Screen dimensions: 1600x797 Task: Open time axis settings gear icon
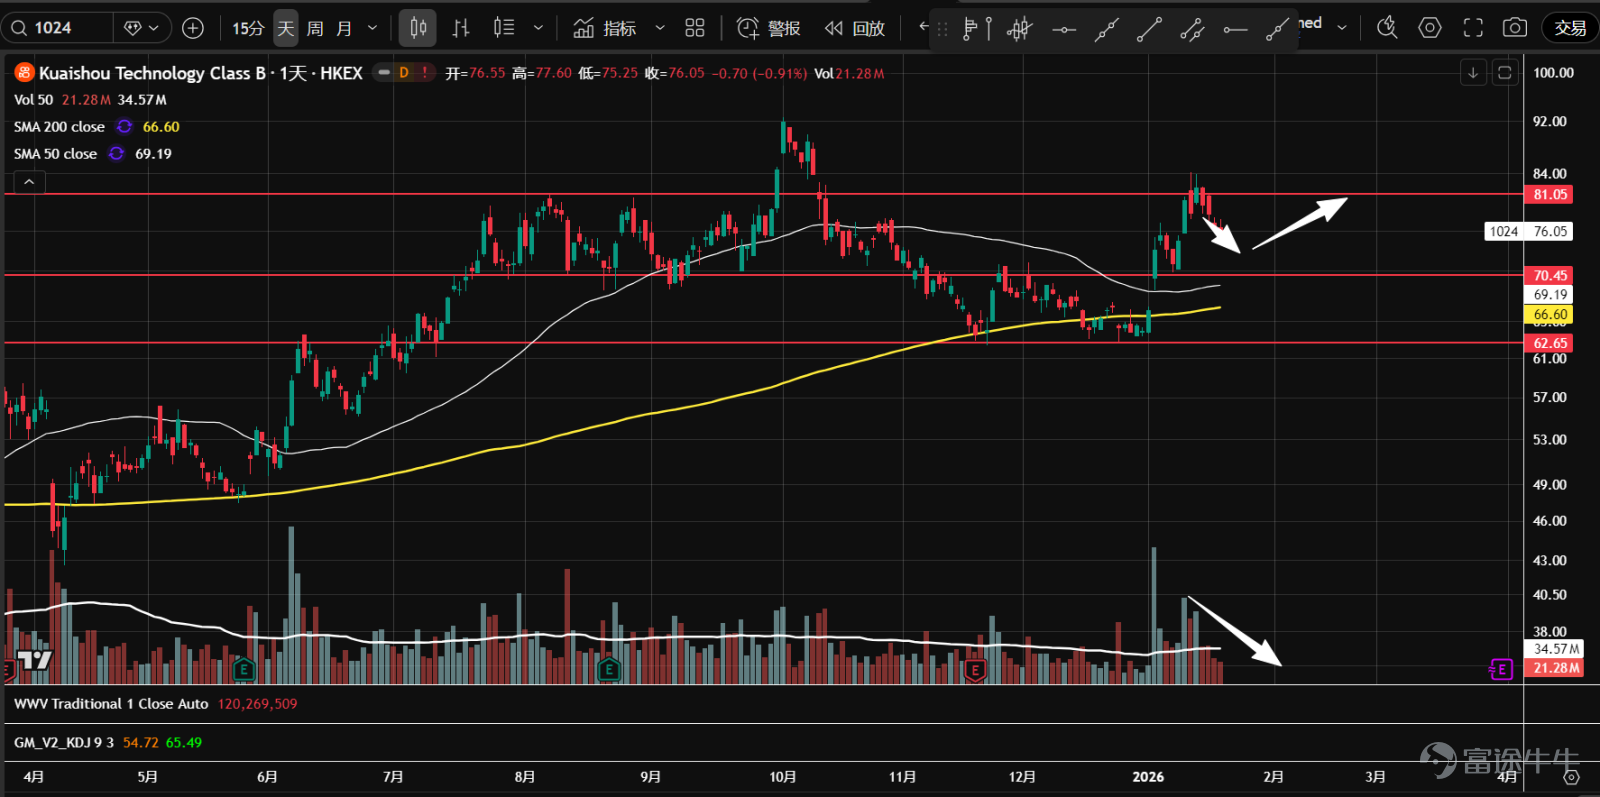[x=1571, y=777]
